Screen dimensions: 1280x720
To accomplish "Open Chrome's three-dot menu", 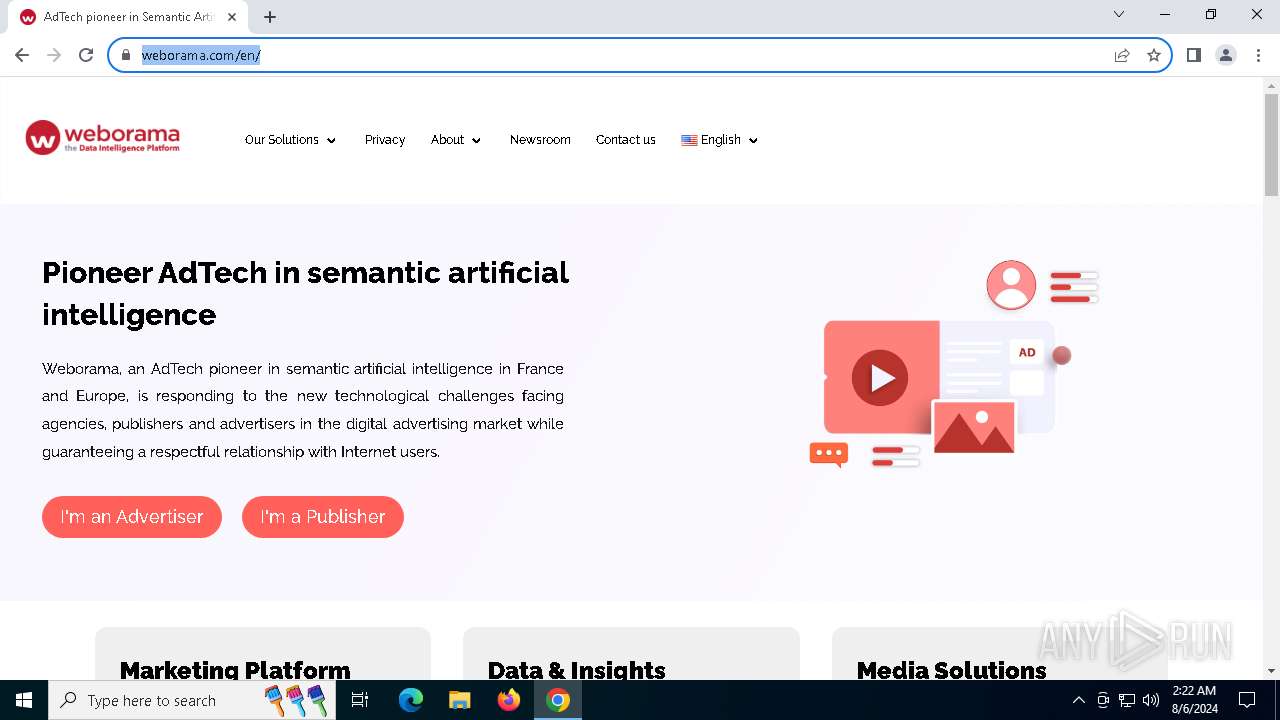I will [1258, 55].
